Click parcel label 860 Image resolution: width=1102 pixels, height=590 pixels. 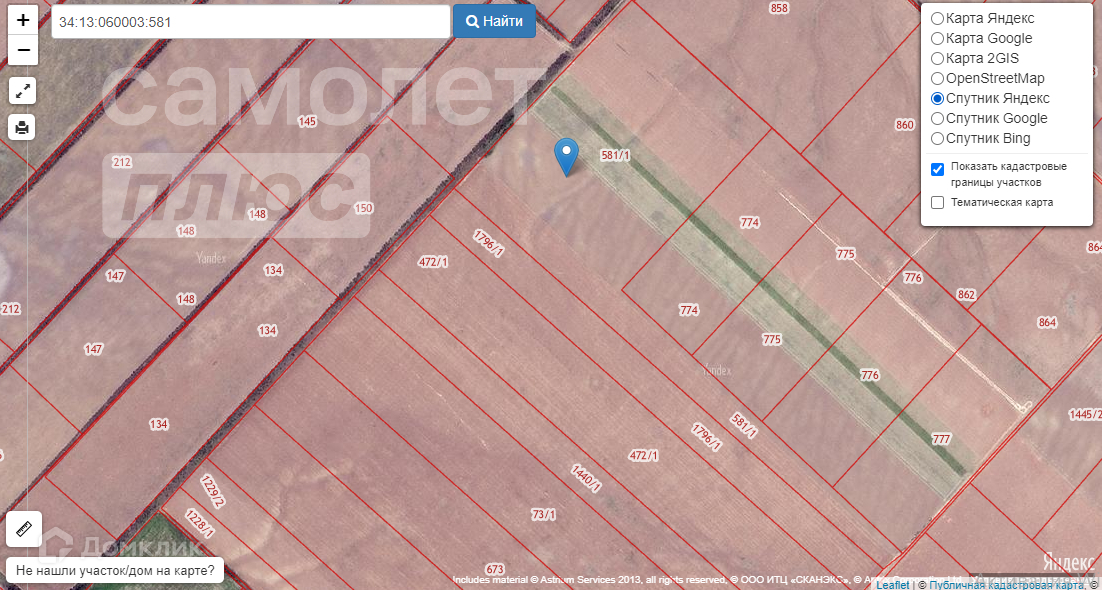(905, 125)
